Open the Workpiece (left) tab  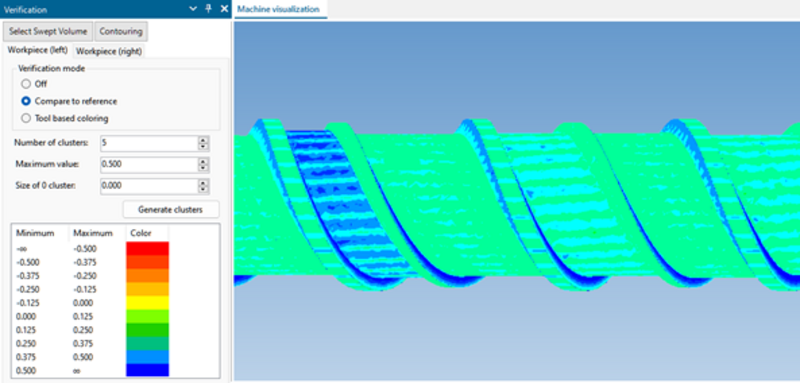(x=38, y=51)
